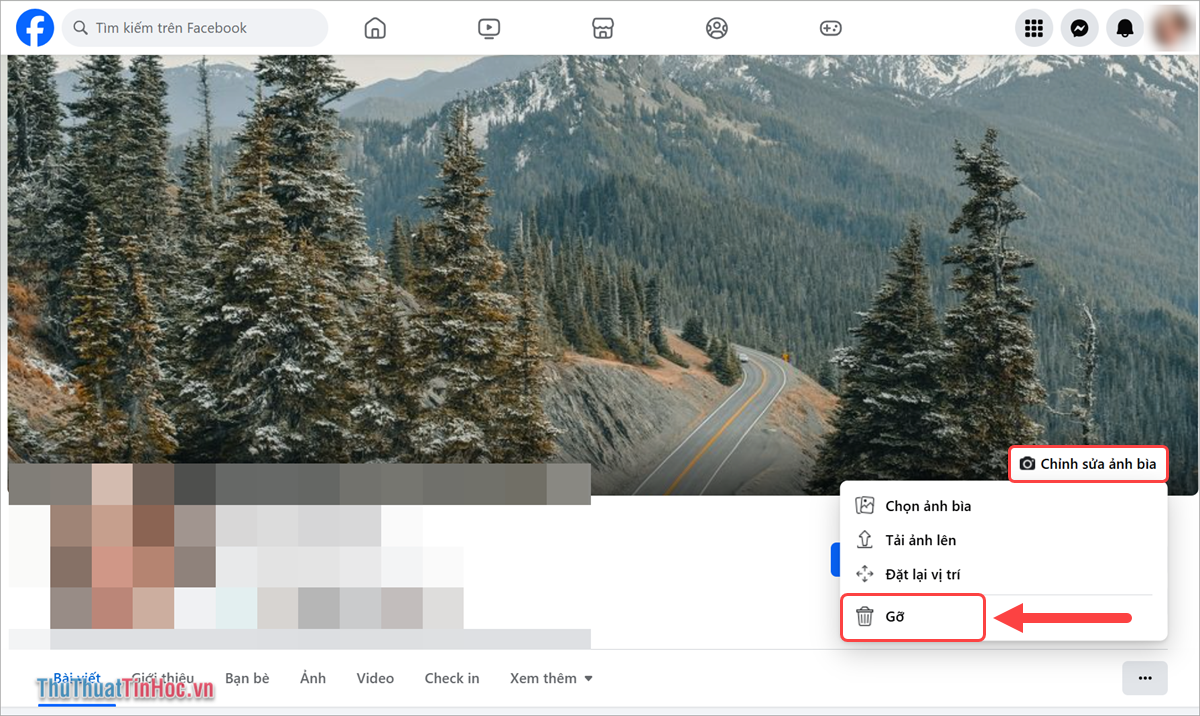Open the three-dots profile options button

[x=1145, y=678]
